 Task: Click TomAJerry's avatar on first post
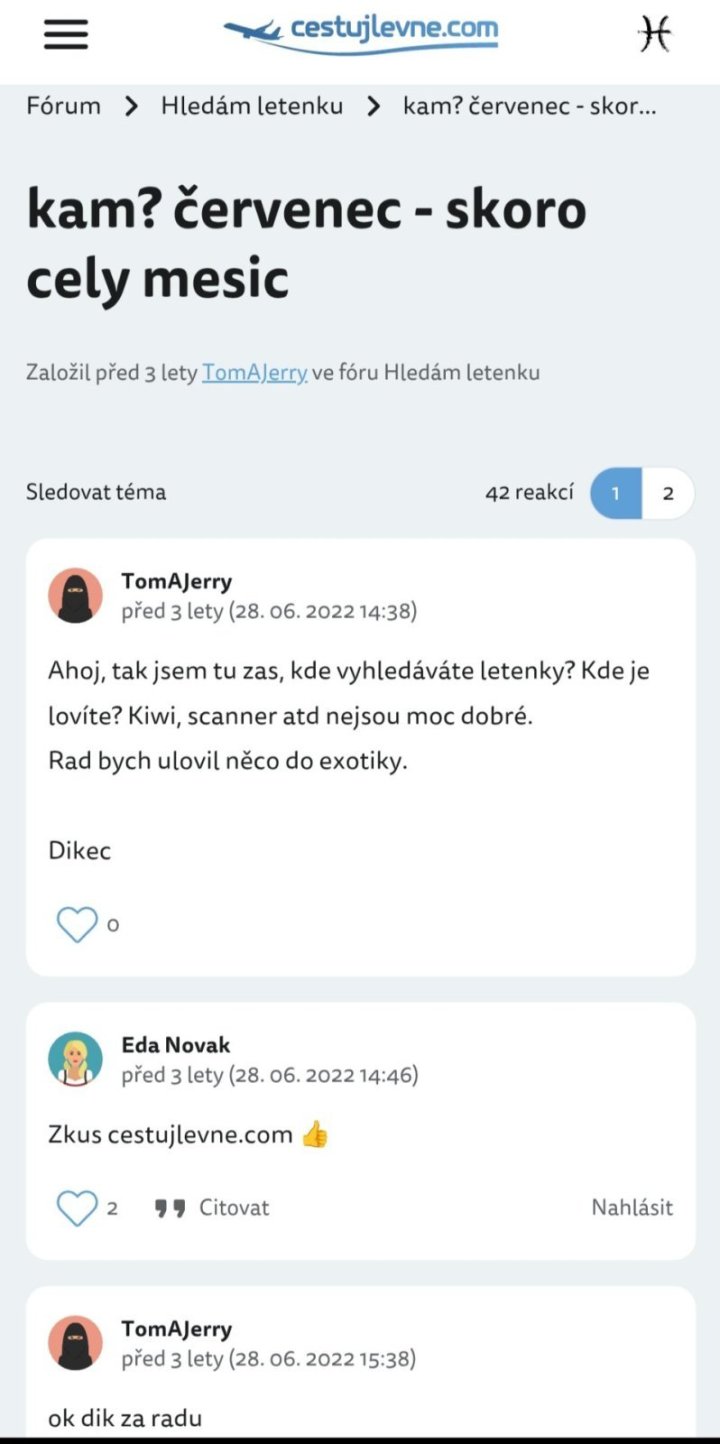(75, 596)
